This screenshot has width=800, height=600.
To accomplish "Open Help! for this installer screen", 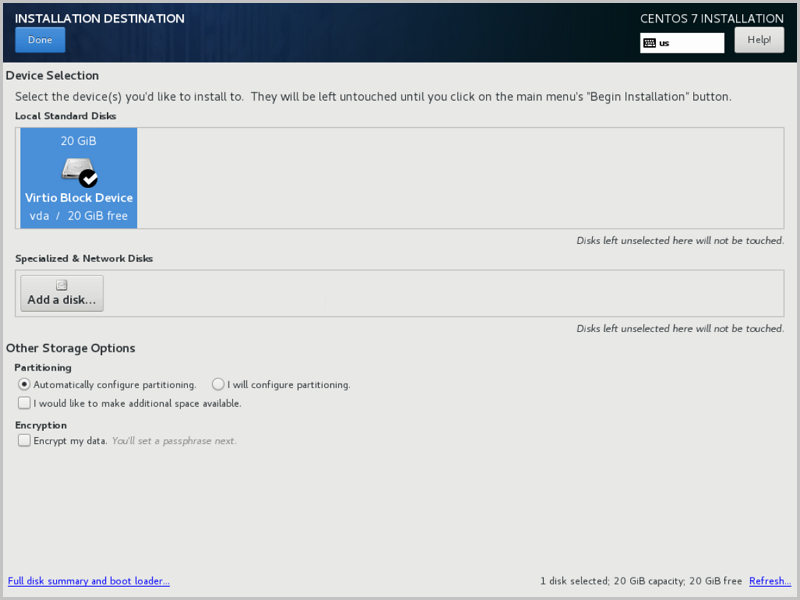I will click(759, 40).
